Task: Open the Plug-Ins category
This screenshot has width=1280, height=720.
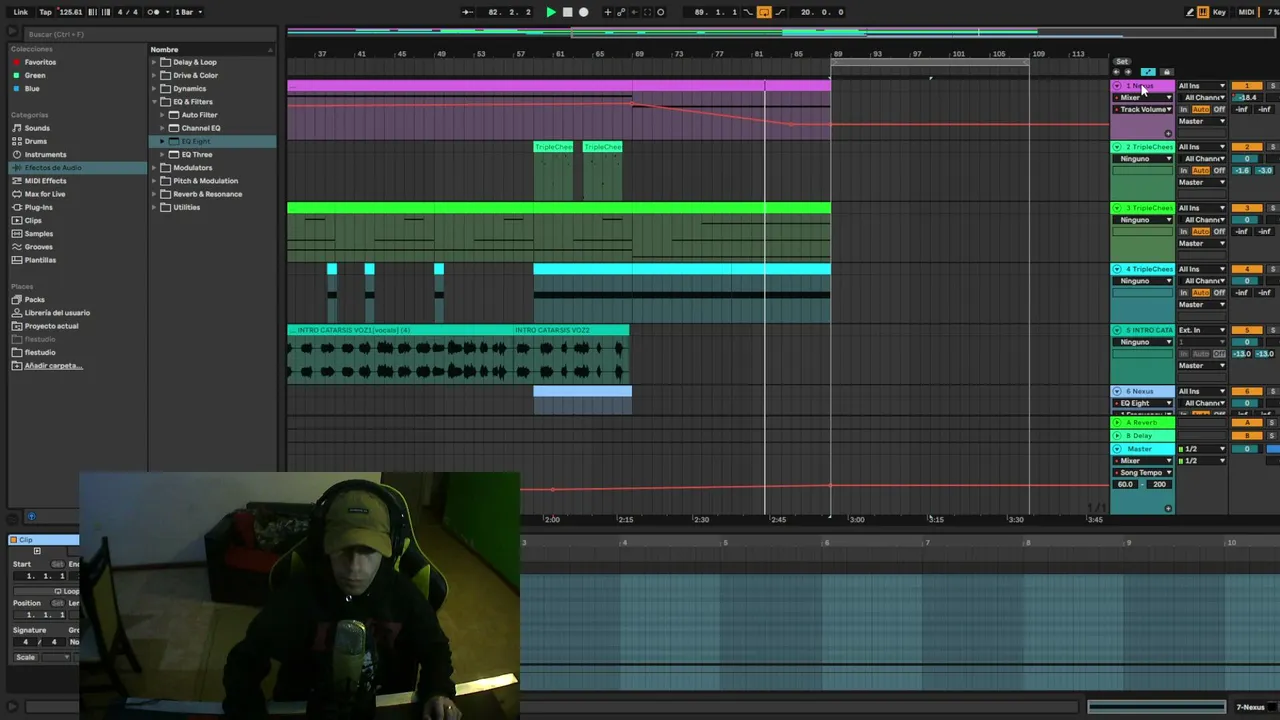Action: pos(38,207)
